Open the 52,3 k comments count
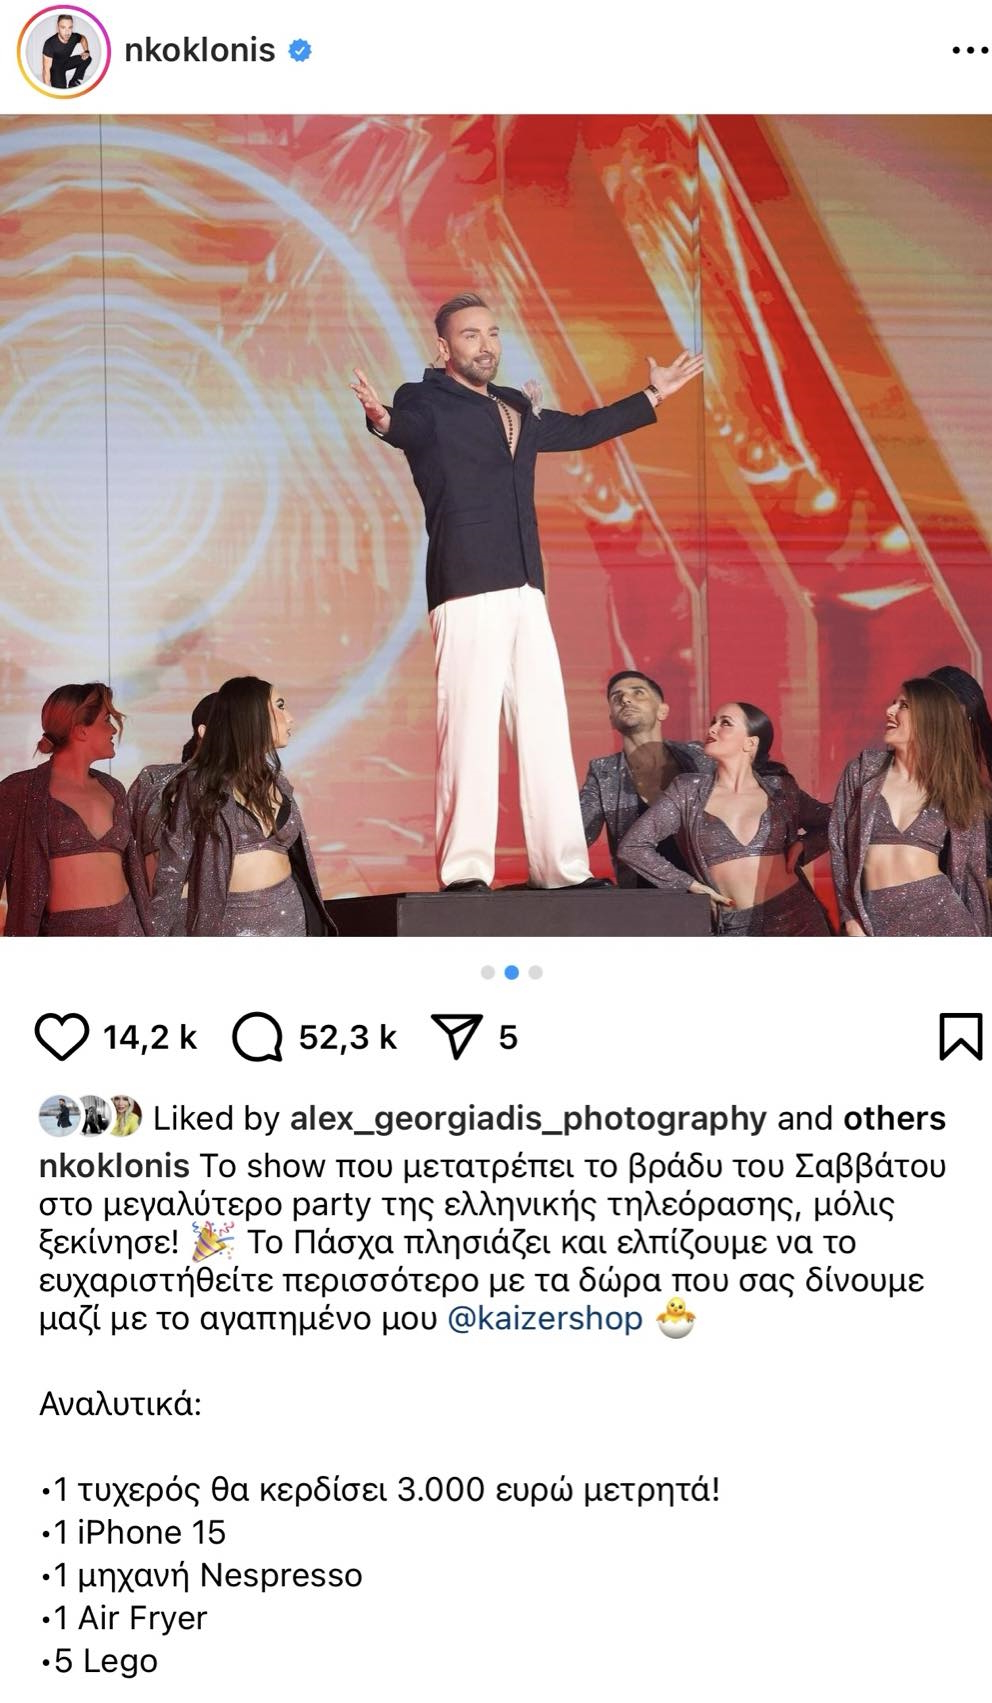992x1703 pixels. 348,1038
